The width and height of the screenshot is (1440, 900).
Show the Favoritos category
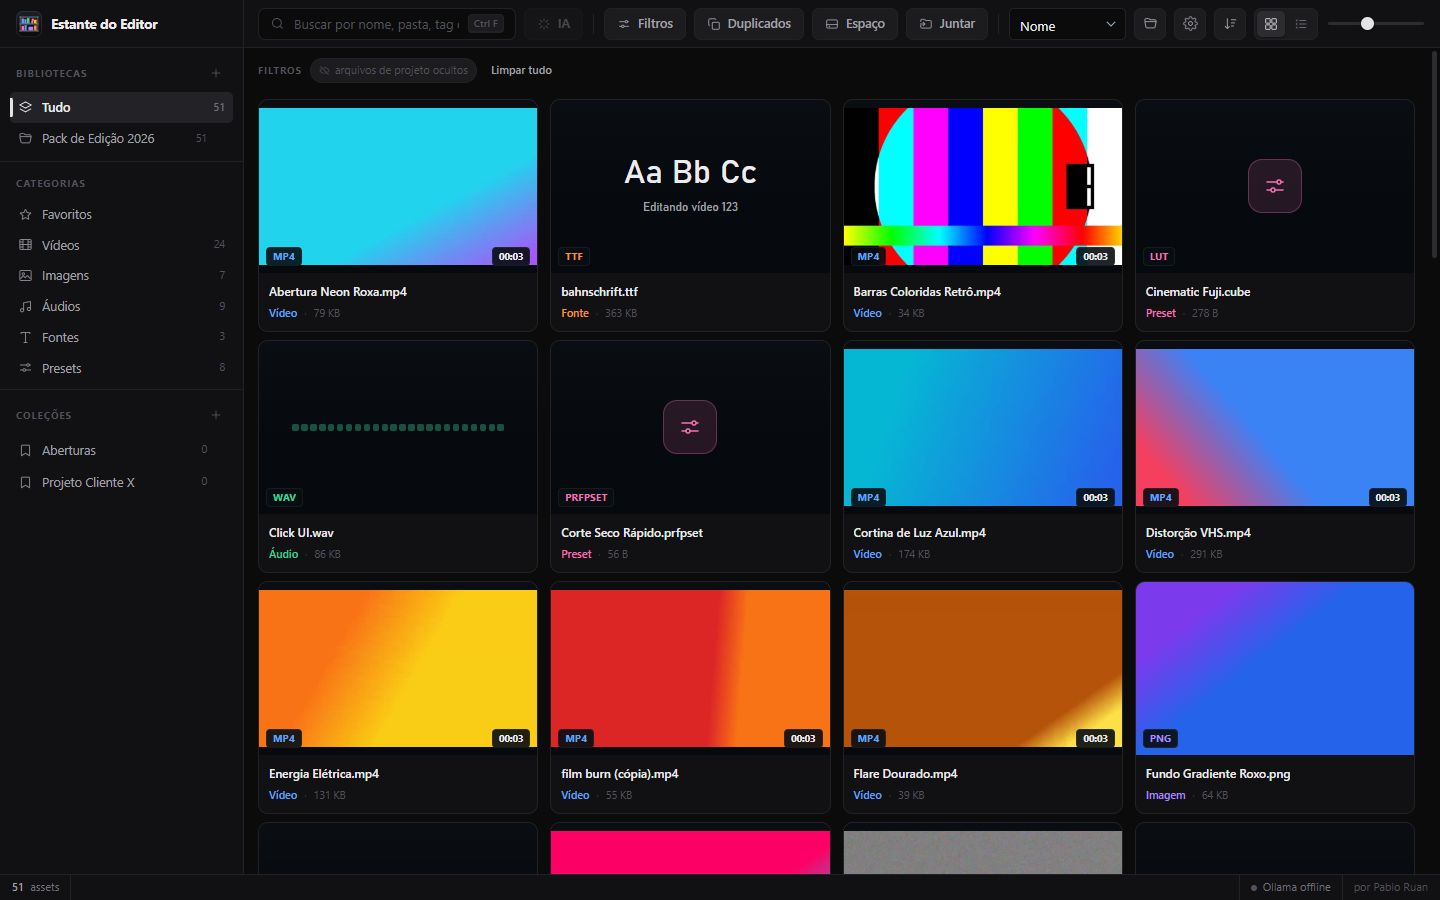coord(122,214)
